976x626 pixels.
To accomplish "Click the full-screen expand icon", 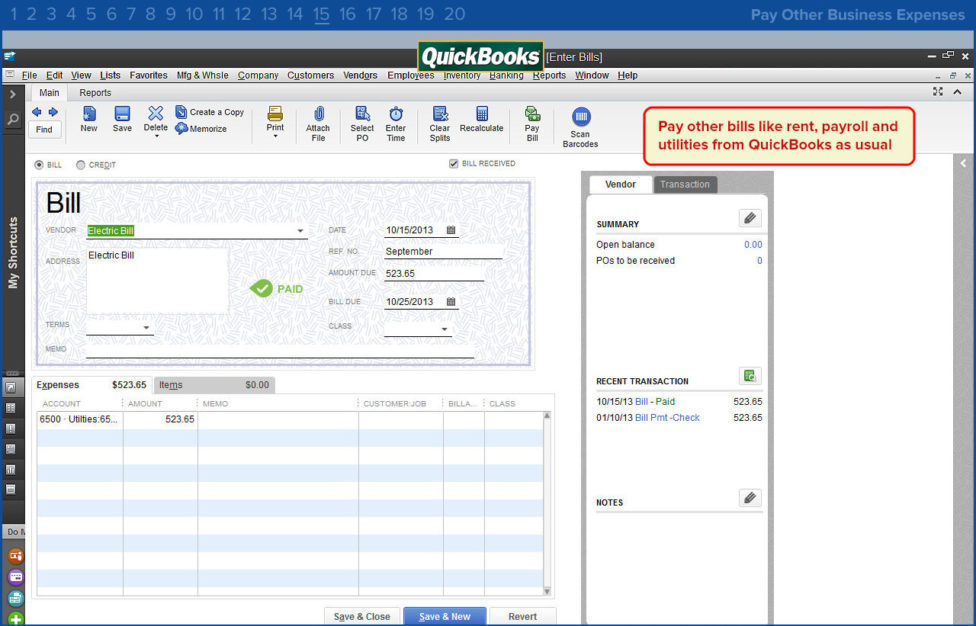I will 938,92.
